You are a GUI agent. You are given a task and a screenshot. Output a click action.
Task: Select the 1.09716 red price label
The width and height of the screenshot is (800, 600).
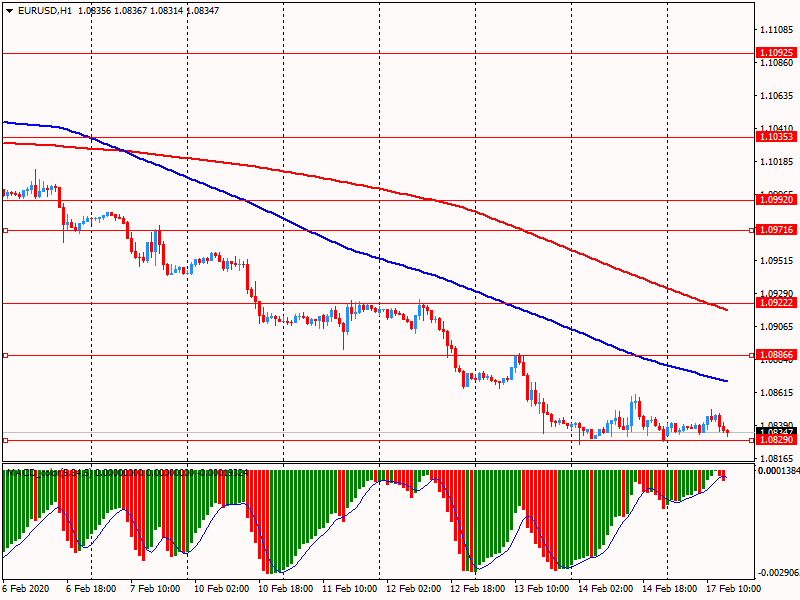(777, 230)
